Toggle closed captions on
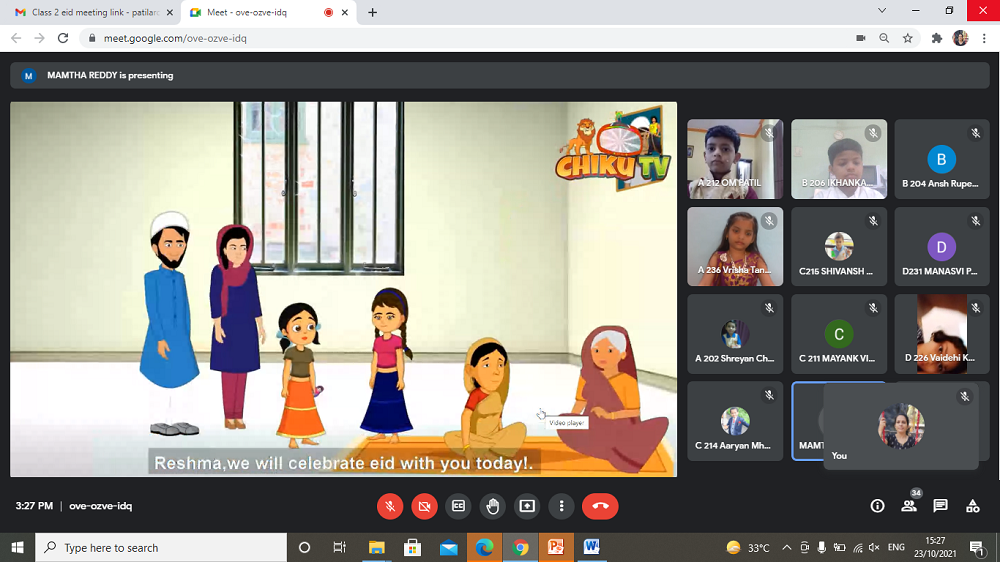The width and height of the screenshot is (1000, 562). (459, 506)
